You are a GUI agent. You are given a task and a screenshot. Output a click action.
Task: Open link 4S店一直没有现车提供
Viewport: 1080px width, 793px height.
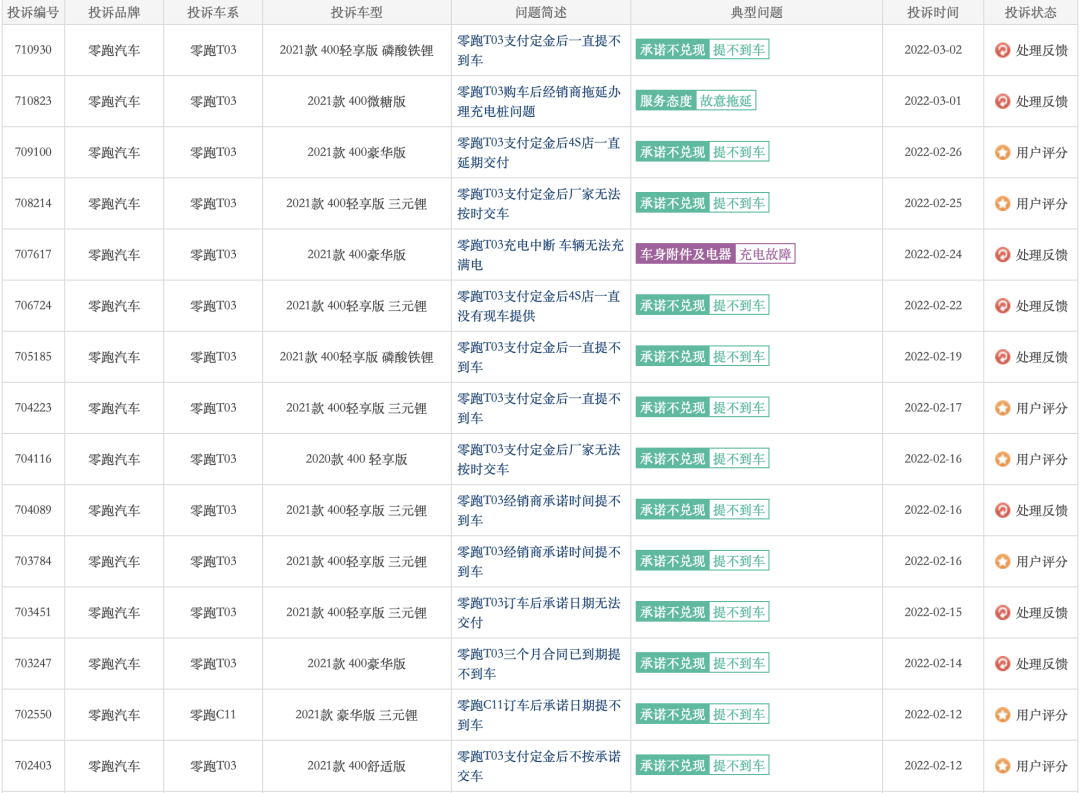pos(539,306)
